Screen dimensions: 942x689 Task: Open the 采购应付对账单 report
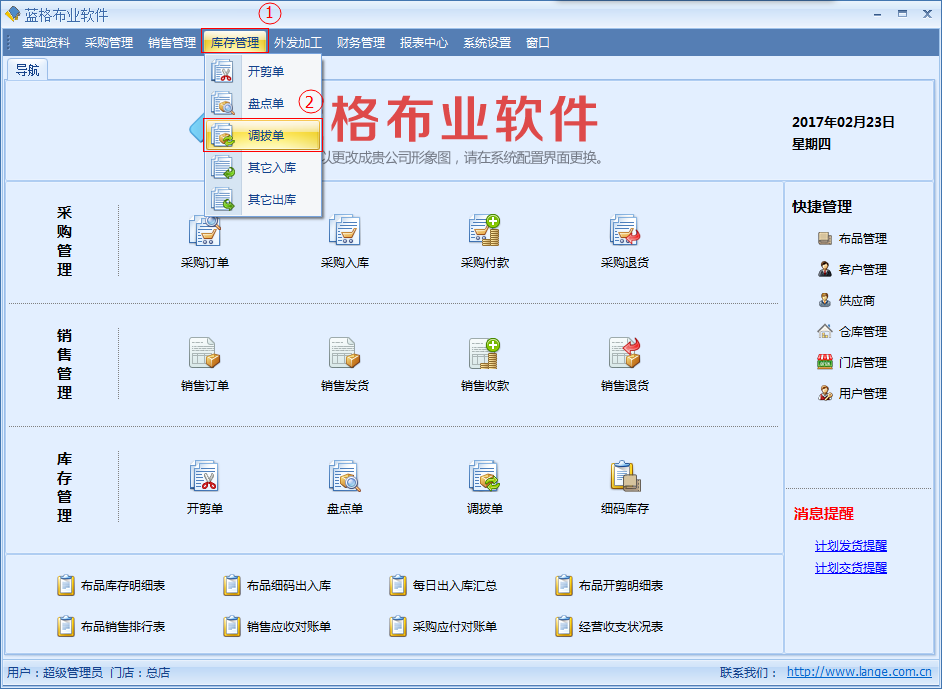coord(443,627)
